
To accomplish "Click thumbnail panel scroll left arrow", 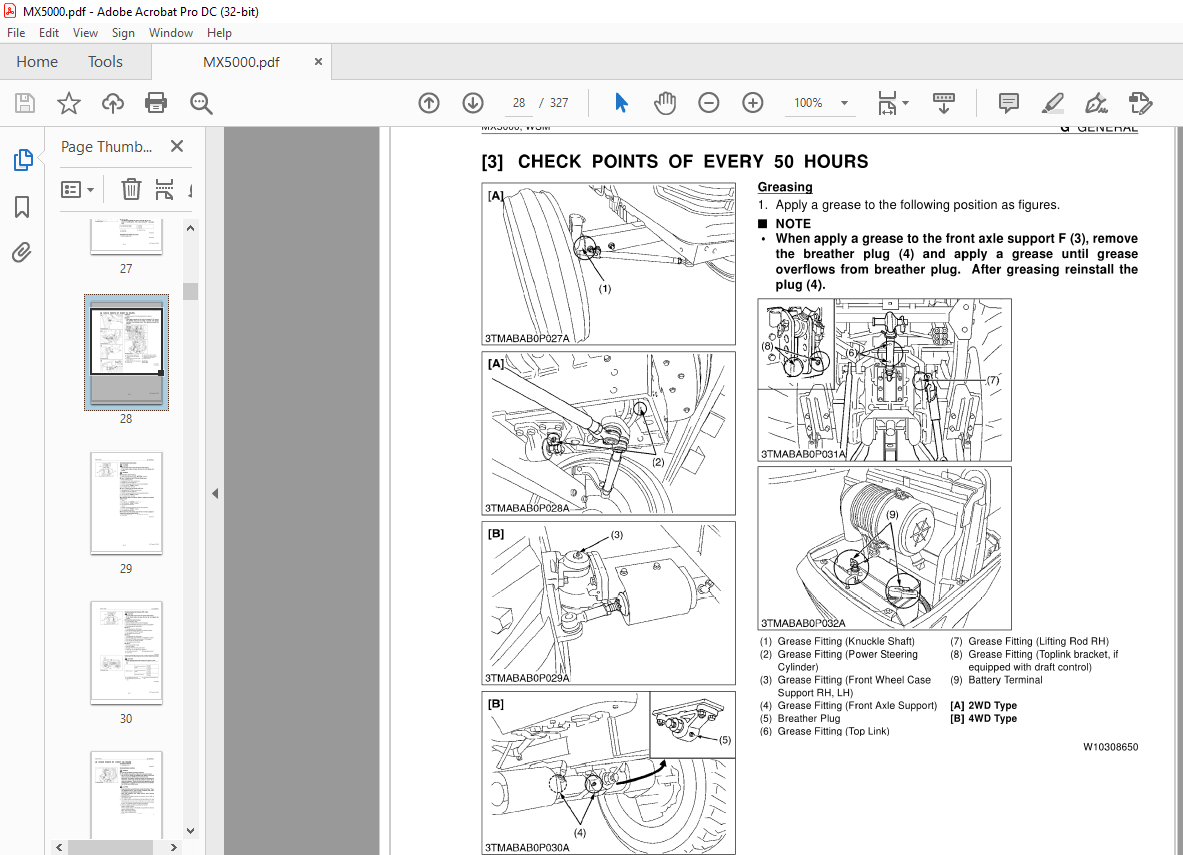I will tap(59, 847).
